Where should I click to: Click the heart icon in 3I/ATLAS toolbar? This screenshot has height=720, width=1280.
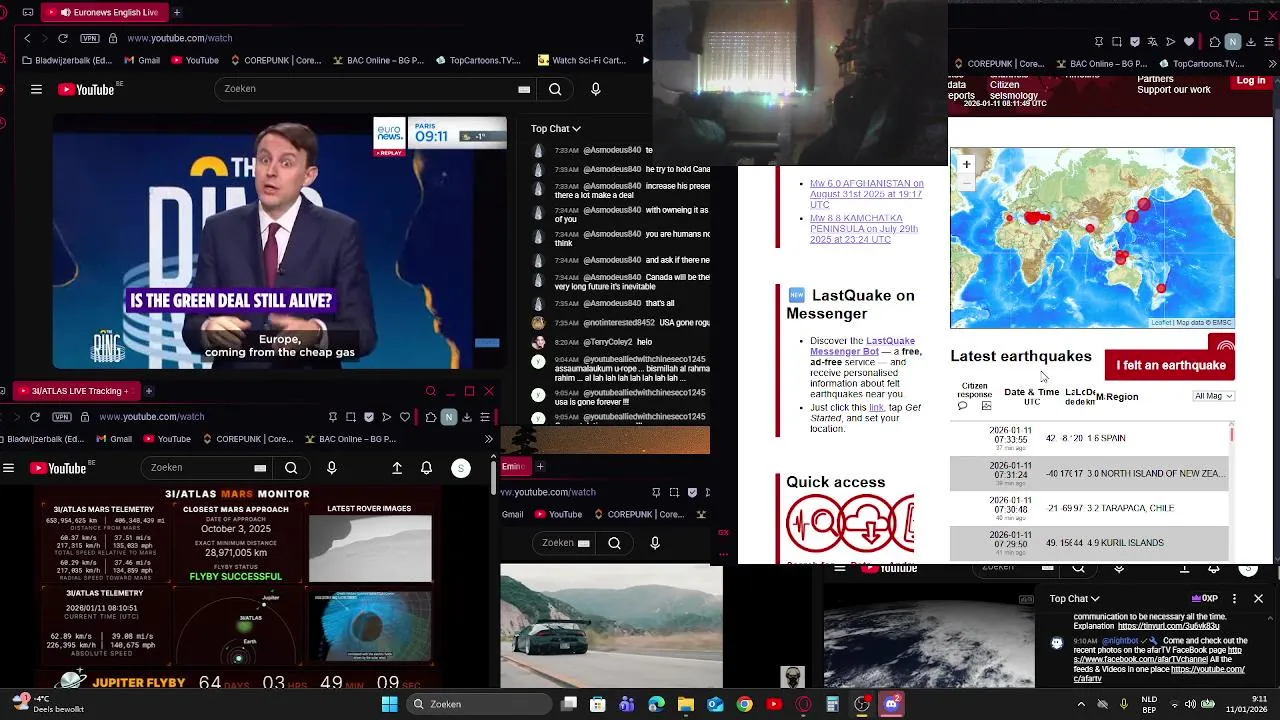click(405, 416)
